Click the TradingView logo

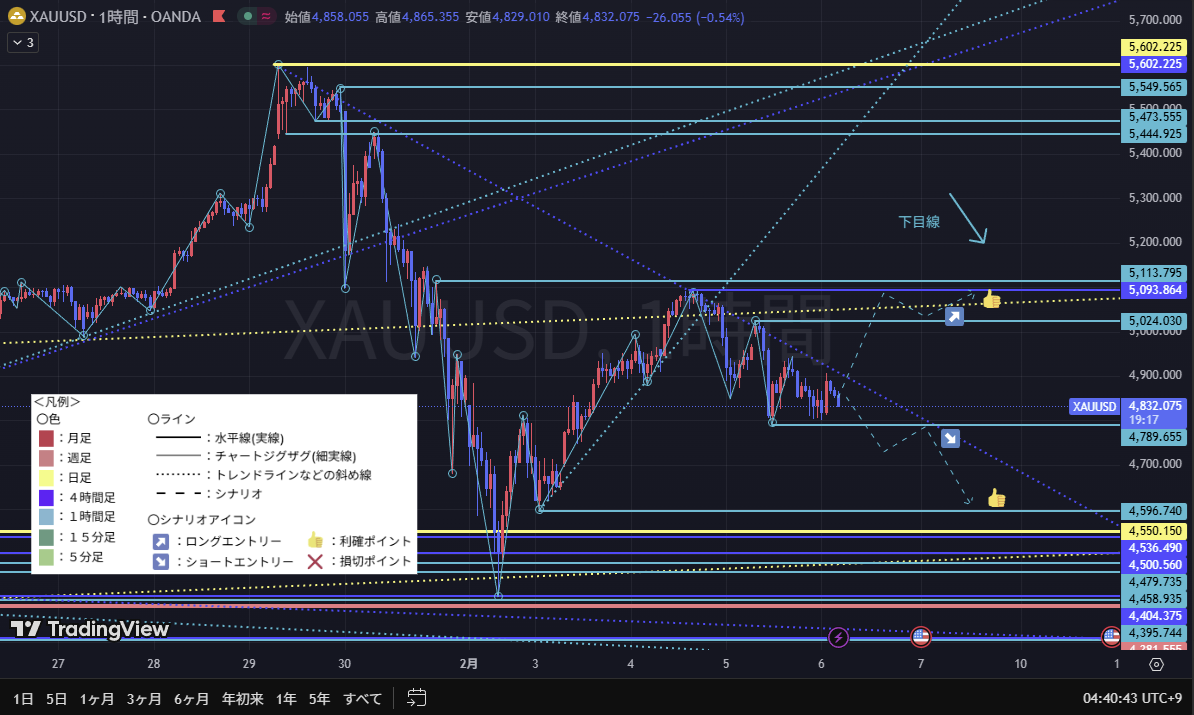point(90,629)
